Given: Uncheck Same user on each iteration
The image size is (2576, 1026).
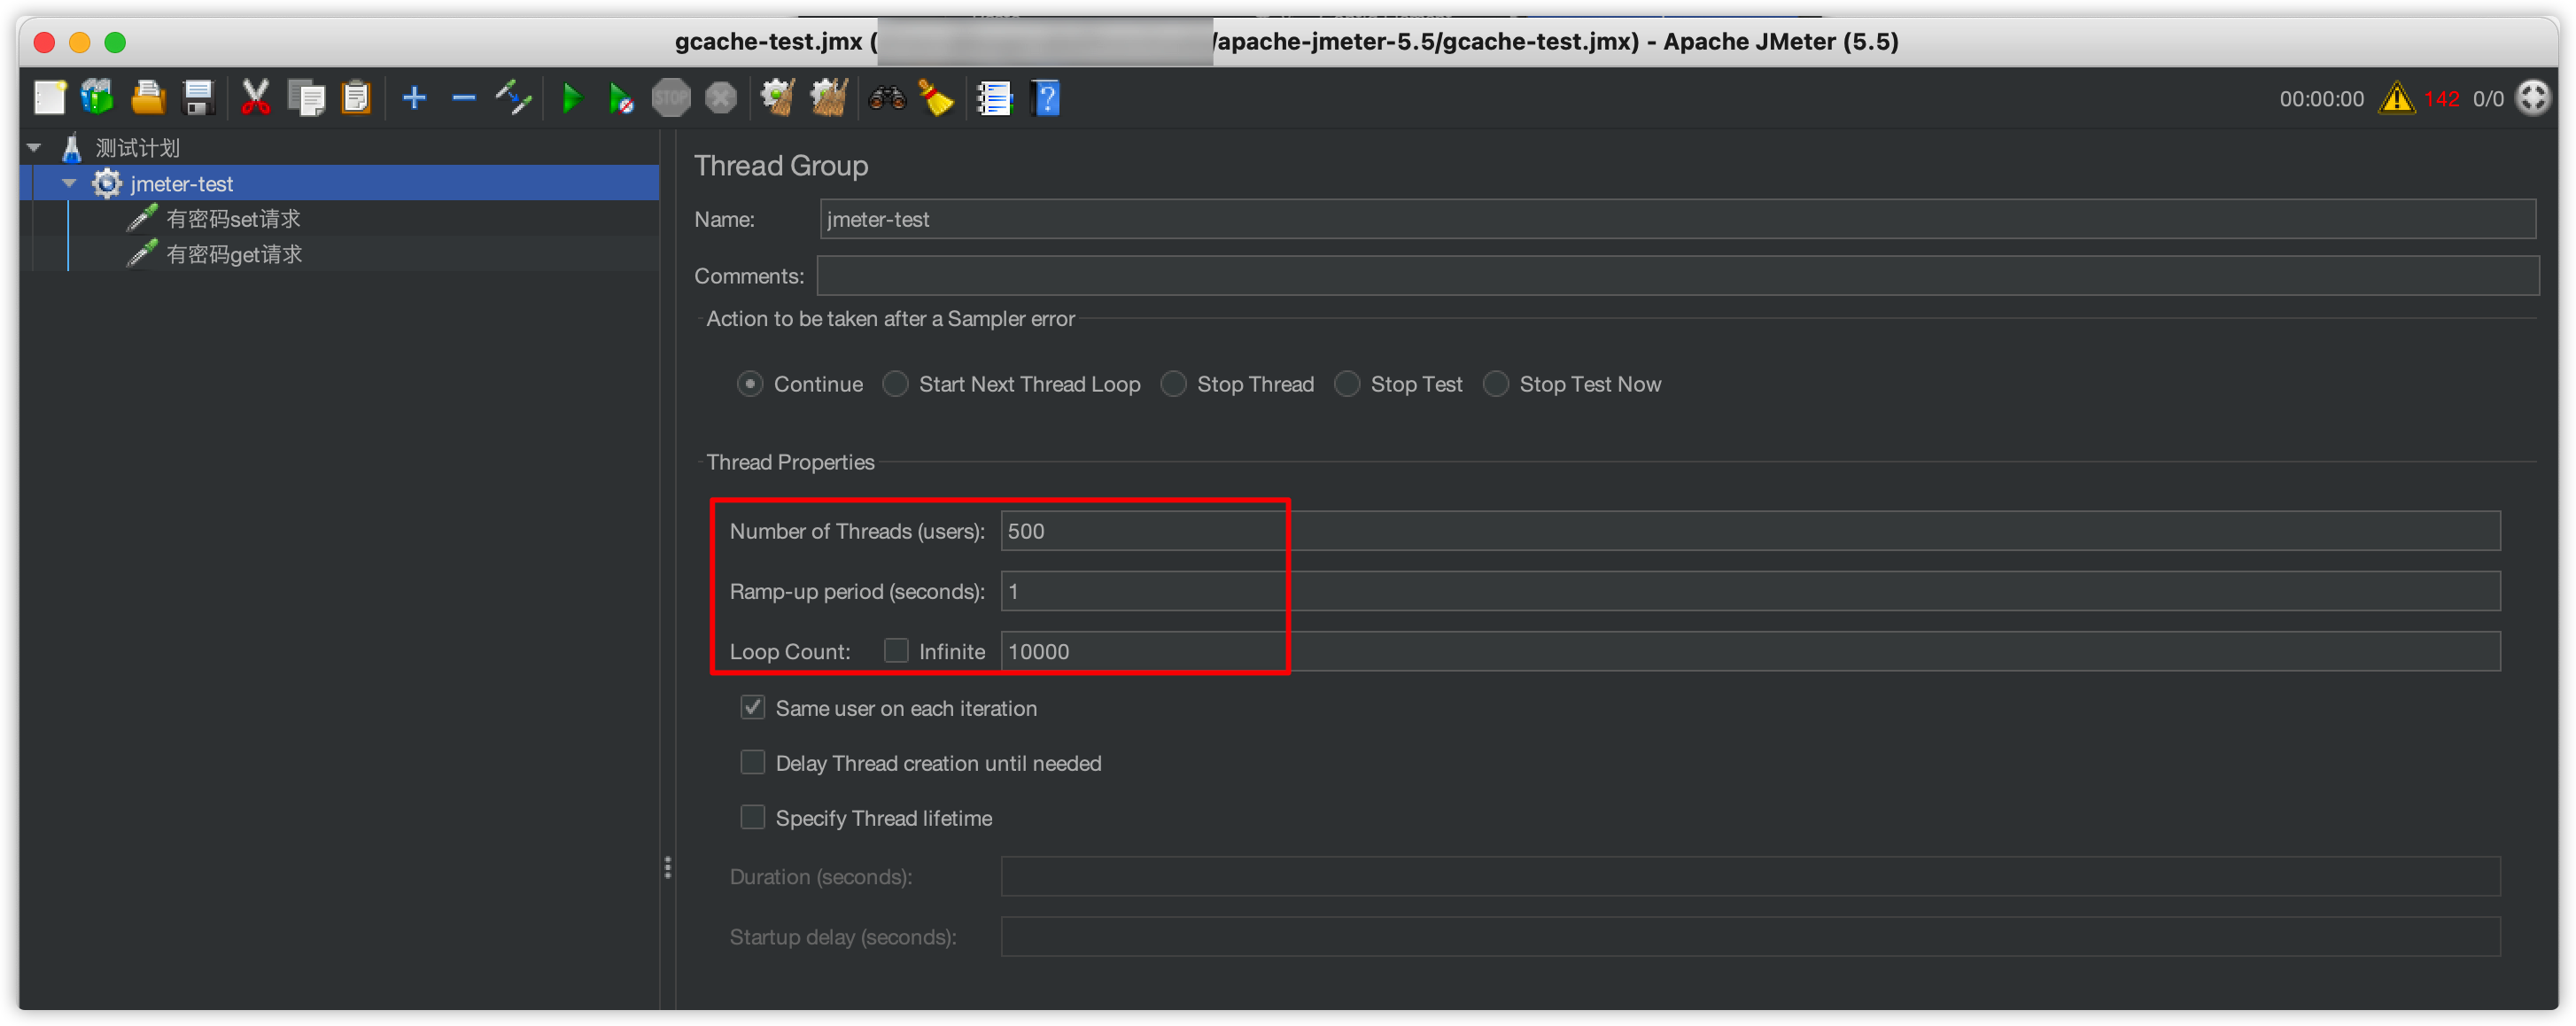Looking at the screenshot, I should [753, 708].
